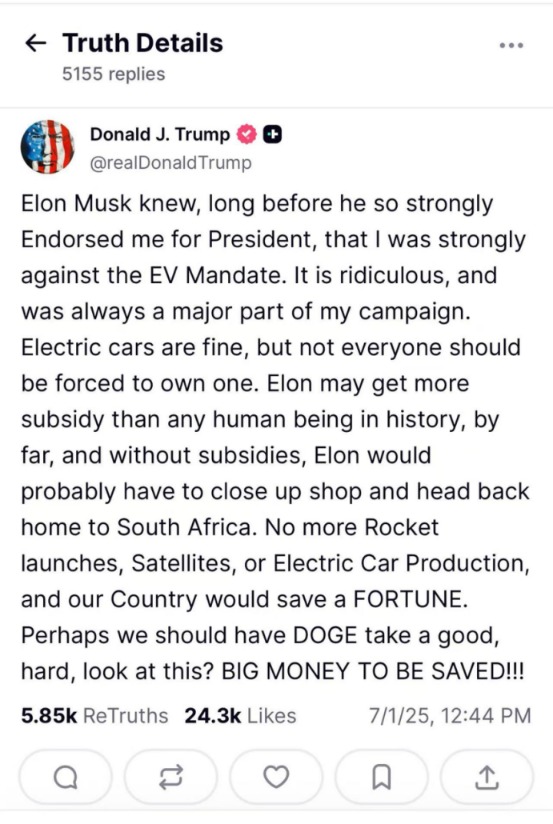Open the three-dots more options menu
The image size is (553, 824).
point(511,45)
